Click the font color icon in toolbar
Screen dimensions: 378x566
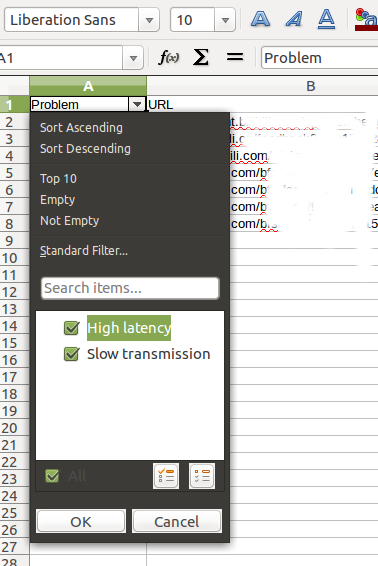(x=366, y=20)
